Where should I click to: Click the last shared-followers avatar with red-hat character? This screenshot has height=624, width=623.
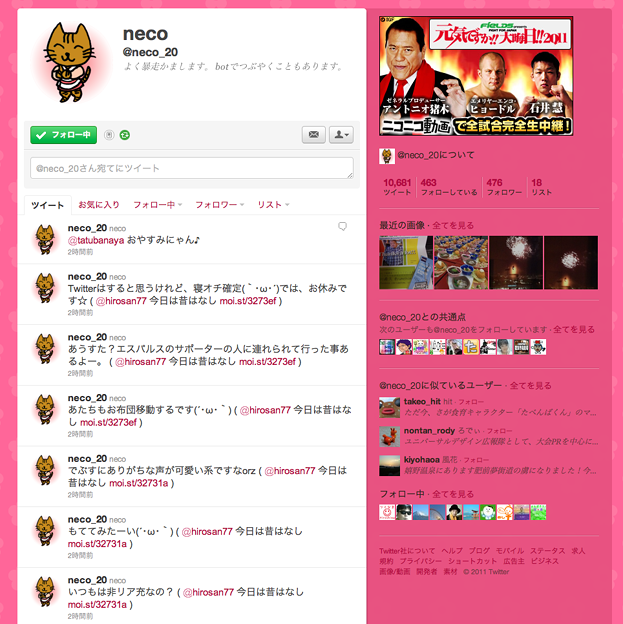(x=538, y=347)
